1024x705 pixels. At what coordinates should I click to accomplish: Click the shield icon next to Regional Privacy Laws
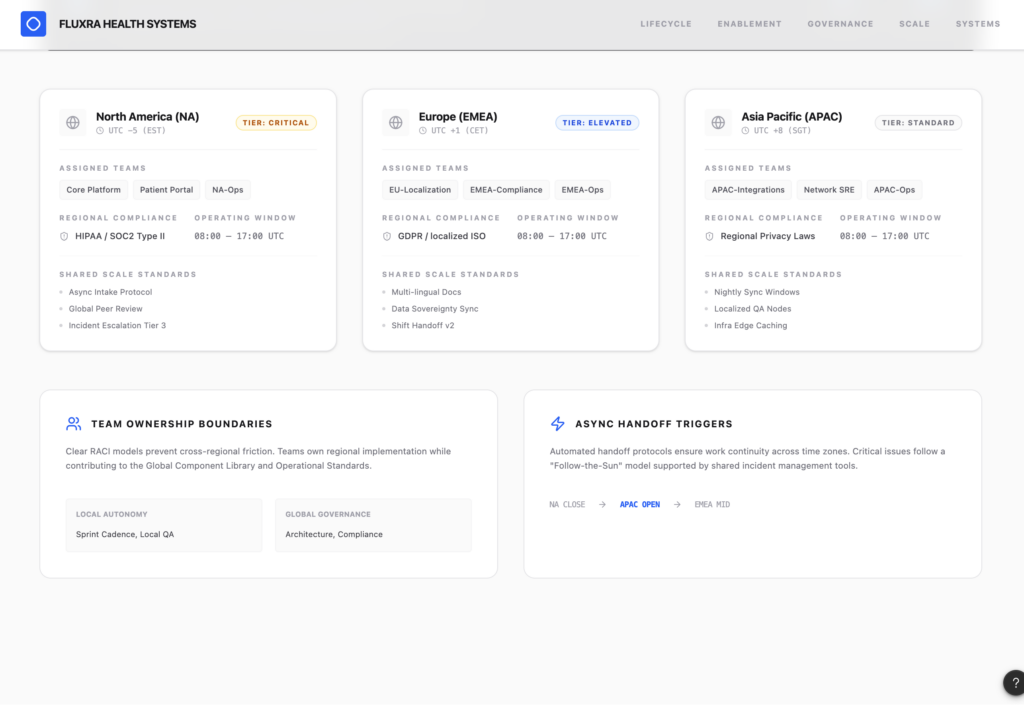(x=709, y=236)
